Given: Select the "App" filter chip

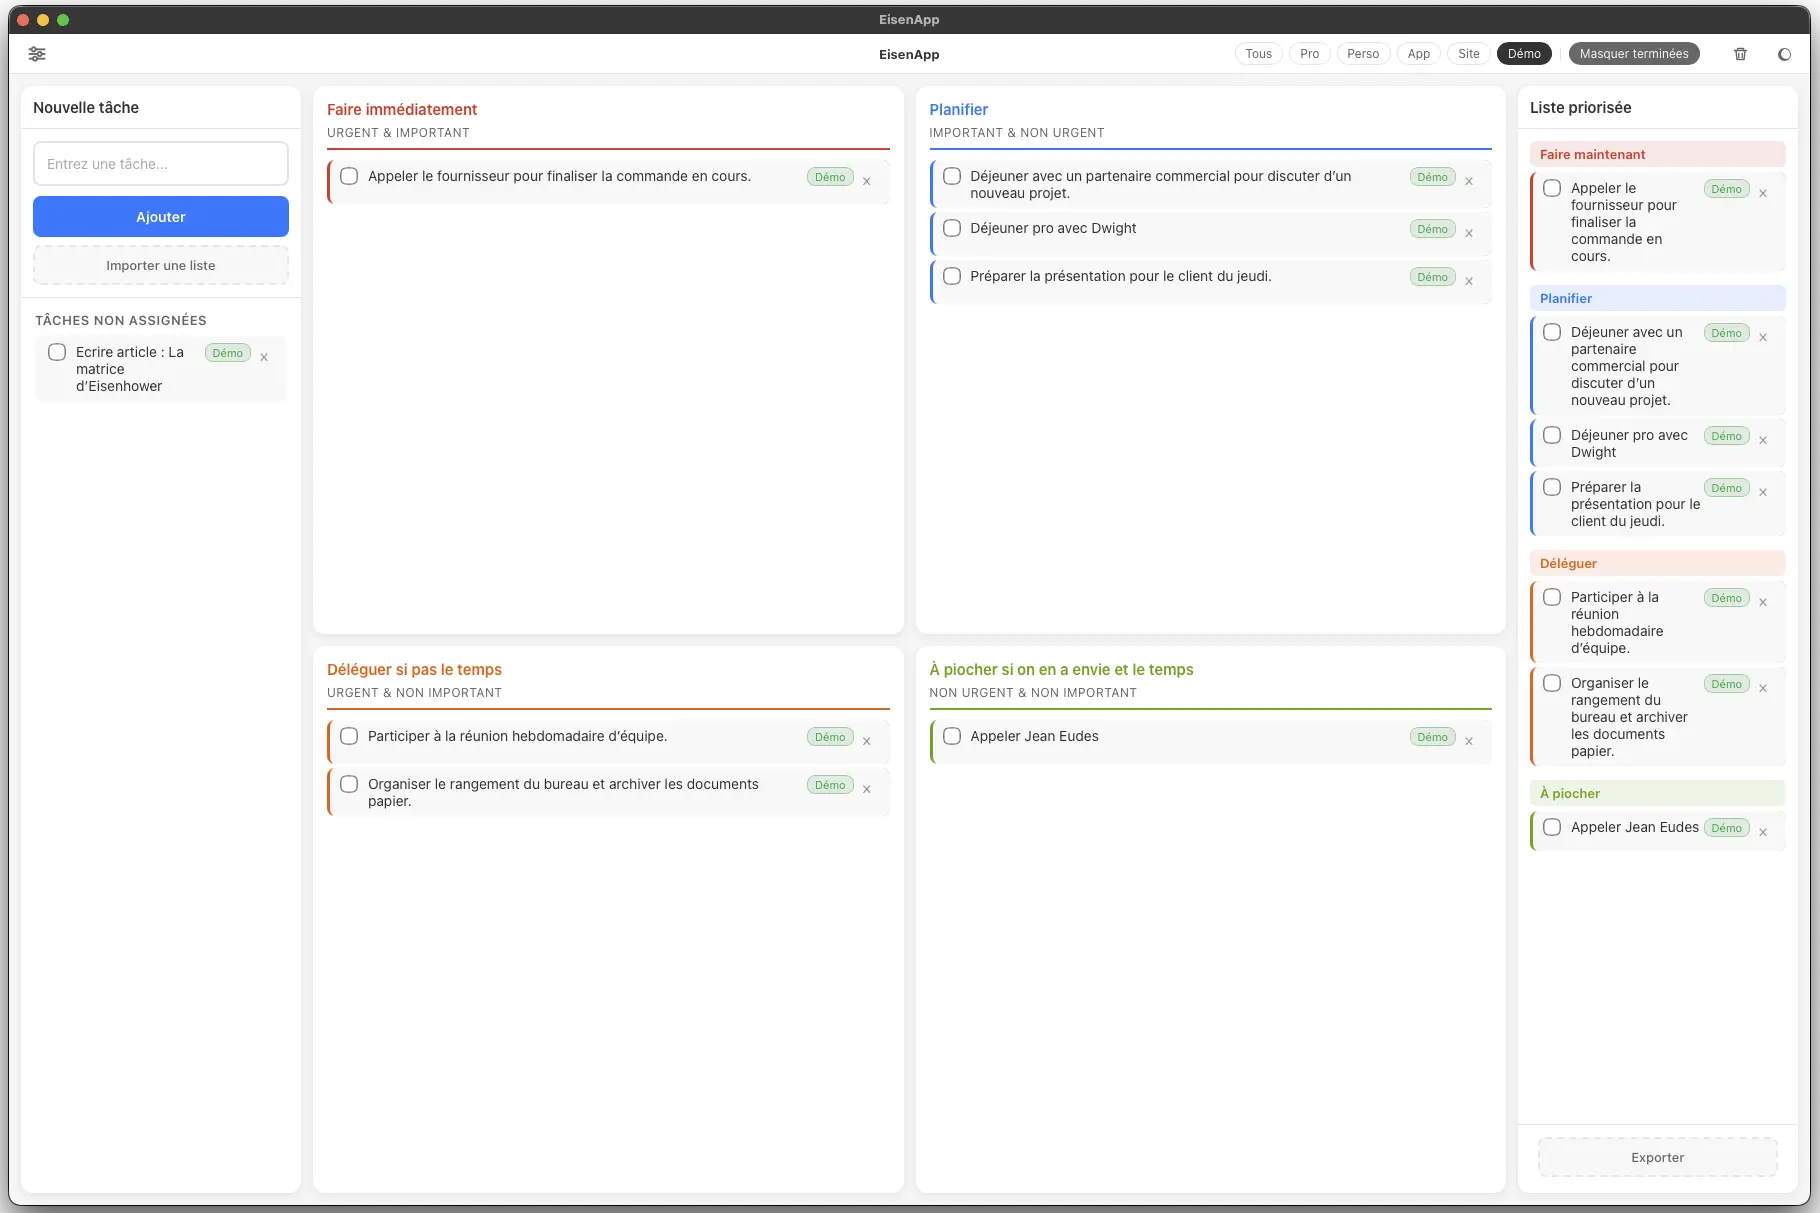Looking at the screenshot, I should click(1418, 53).
